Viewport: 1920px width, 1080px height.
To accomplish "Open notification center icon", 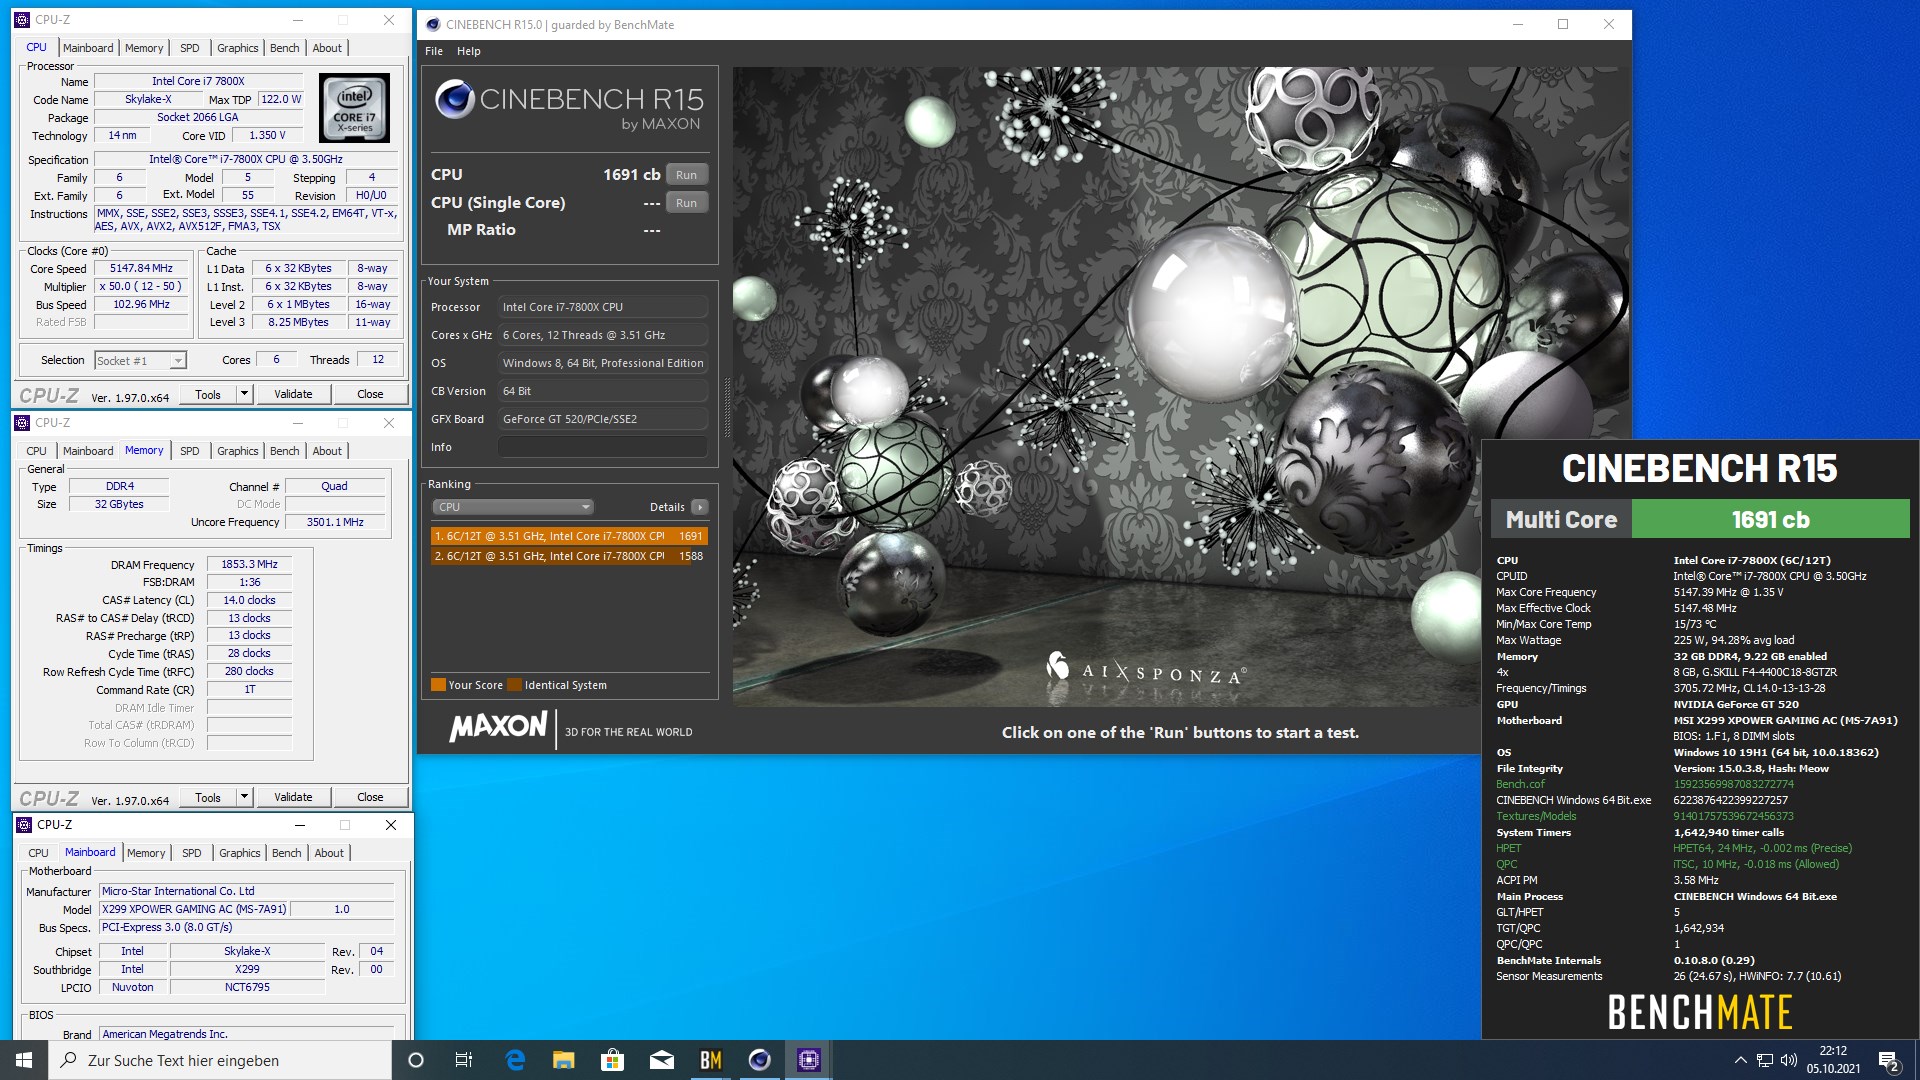I will tap(1889, 1060).
